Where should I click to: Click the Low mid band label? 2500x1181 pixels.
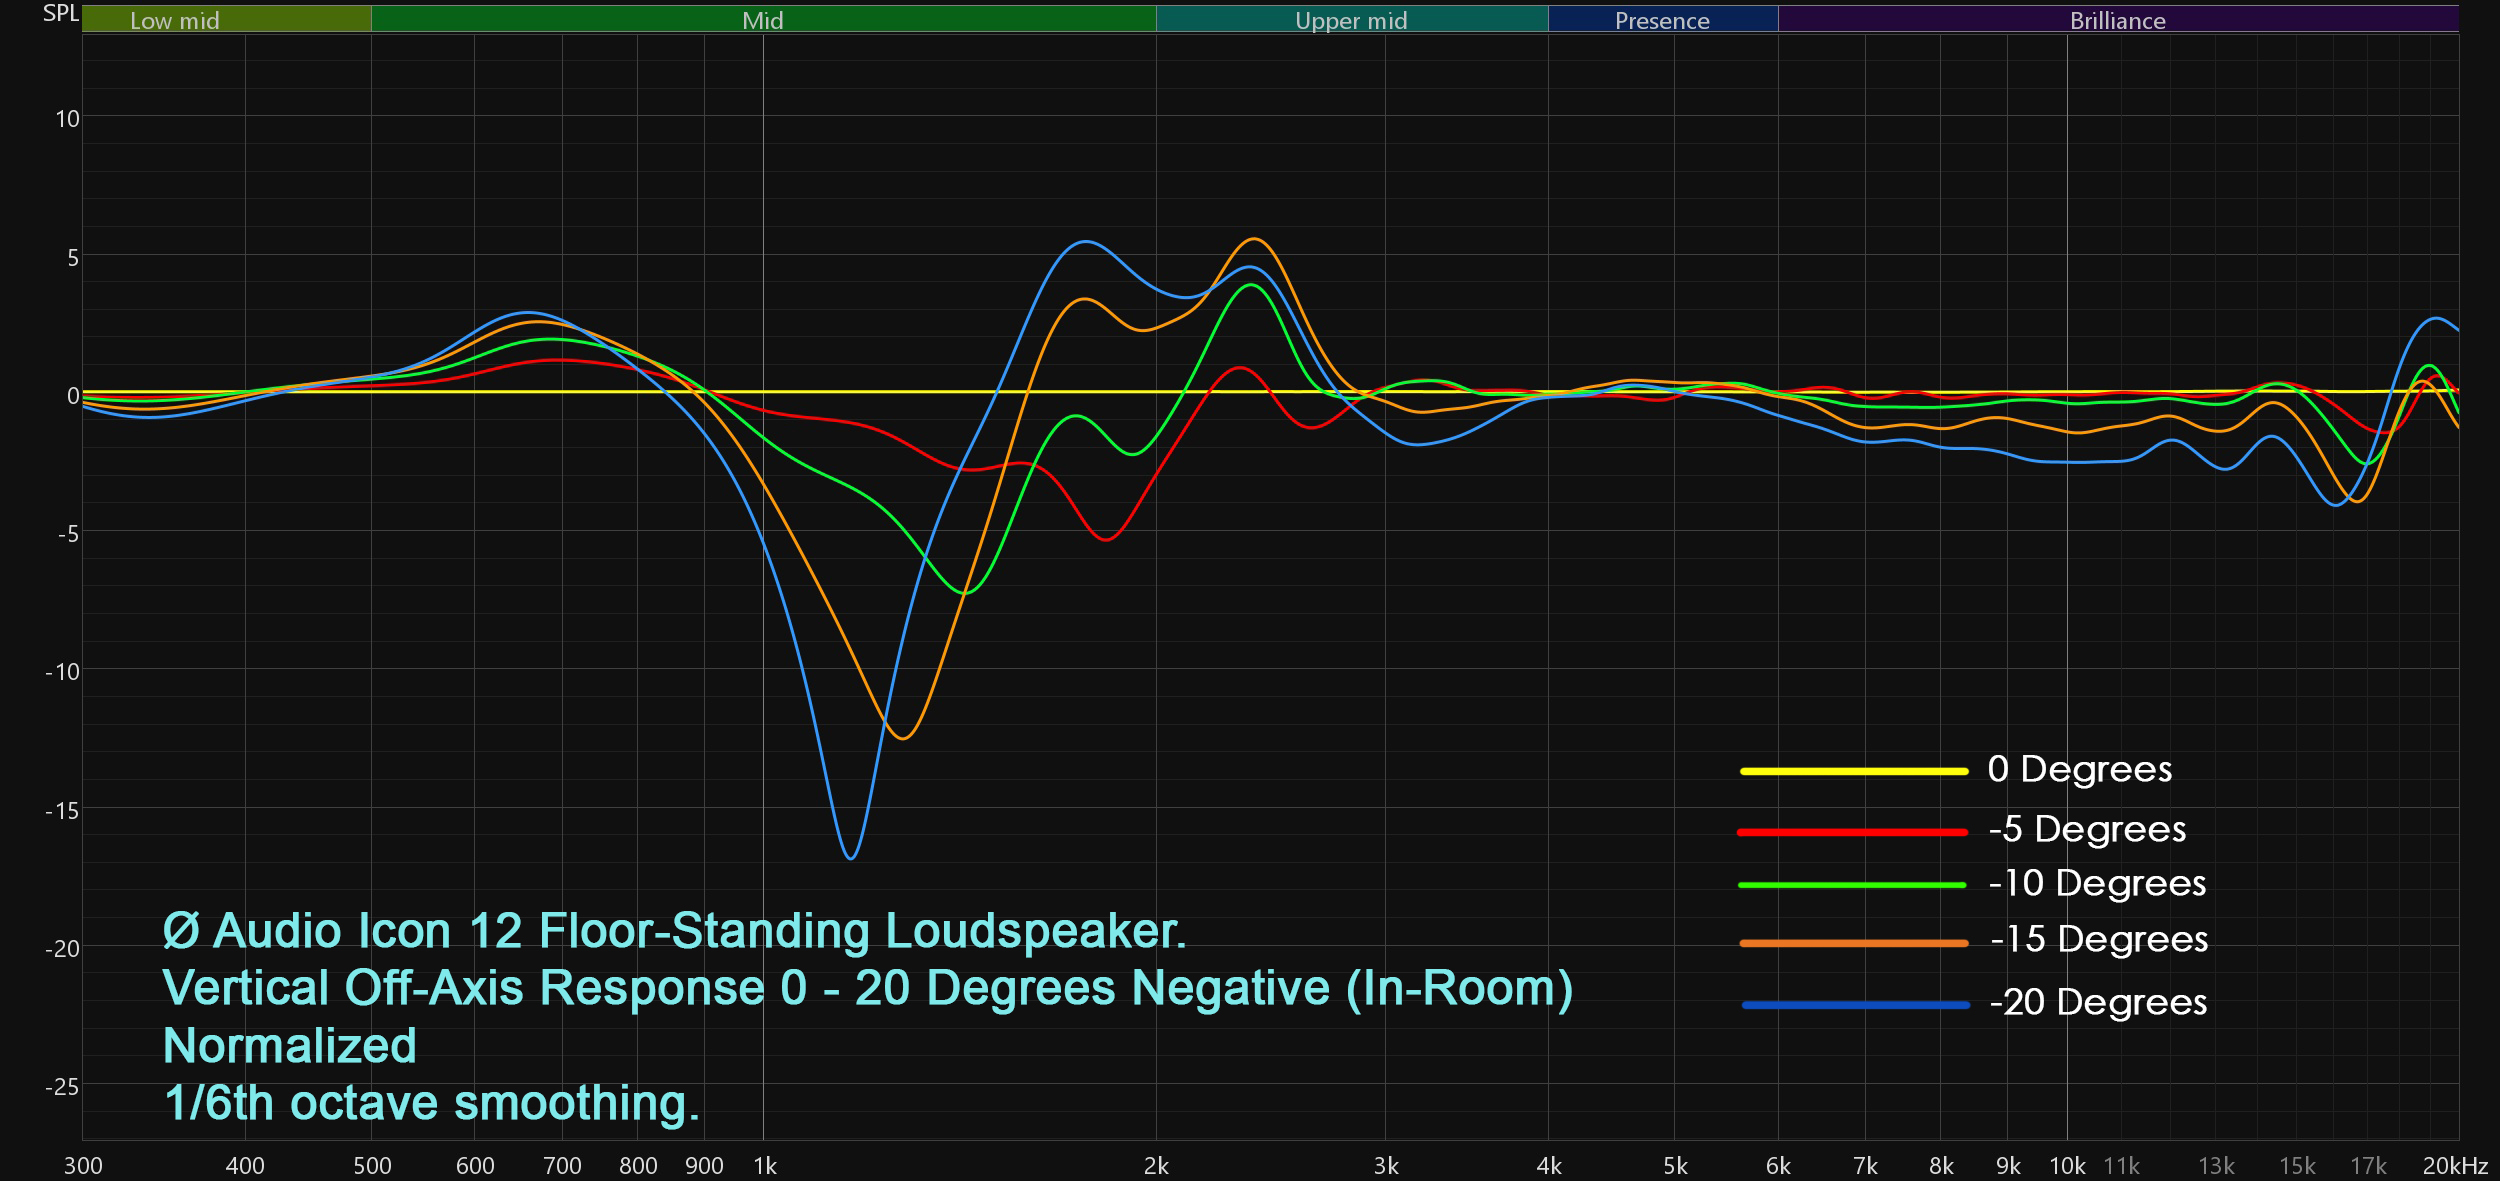[175, 20]
